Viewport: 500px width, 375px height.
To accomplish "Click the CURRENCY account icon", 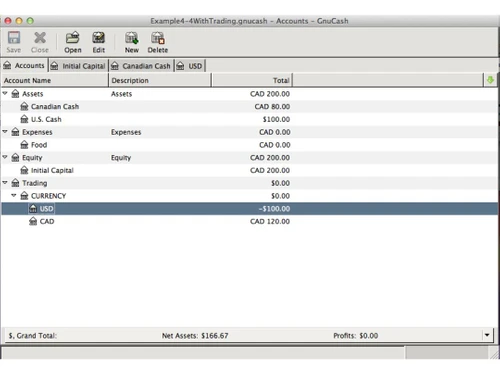I will tap(24, 196).
